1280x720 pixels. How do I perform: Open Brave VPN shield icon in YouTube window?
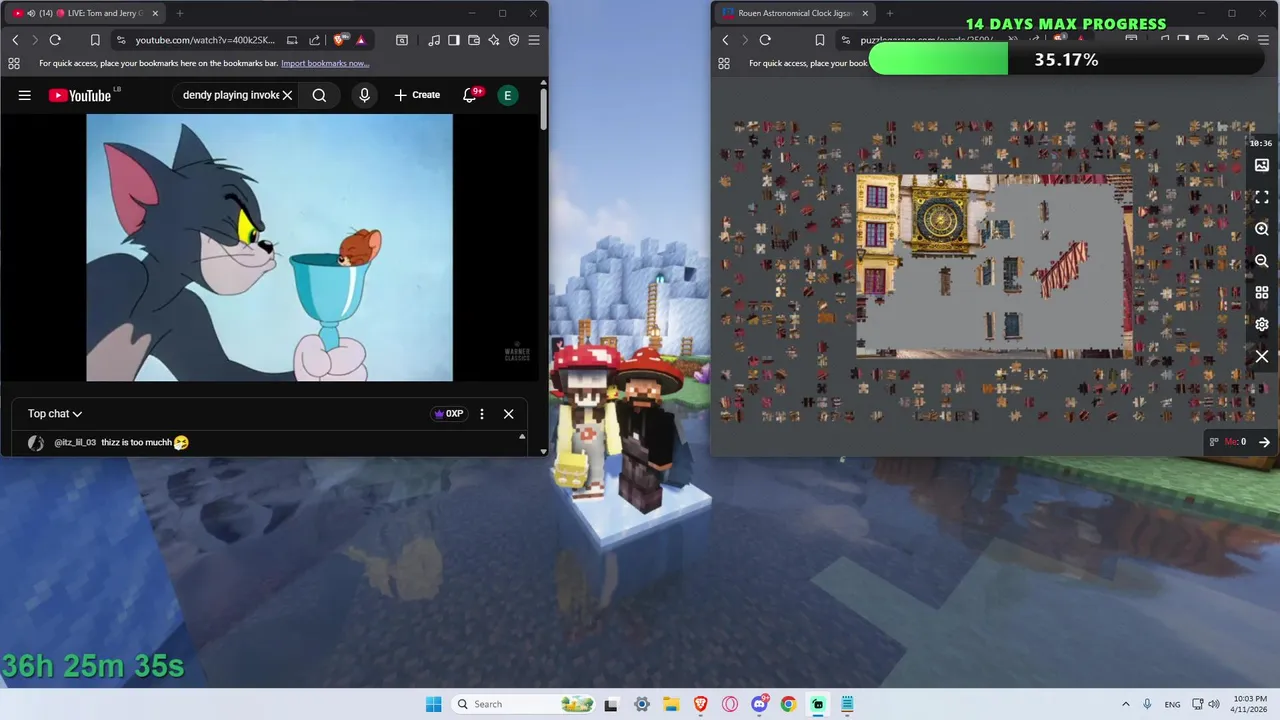click(x=514, y=40)
